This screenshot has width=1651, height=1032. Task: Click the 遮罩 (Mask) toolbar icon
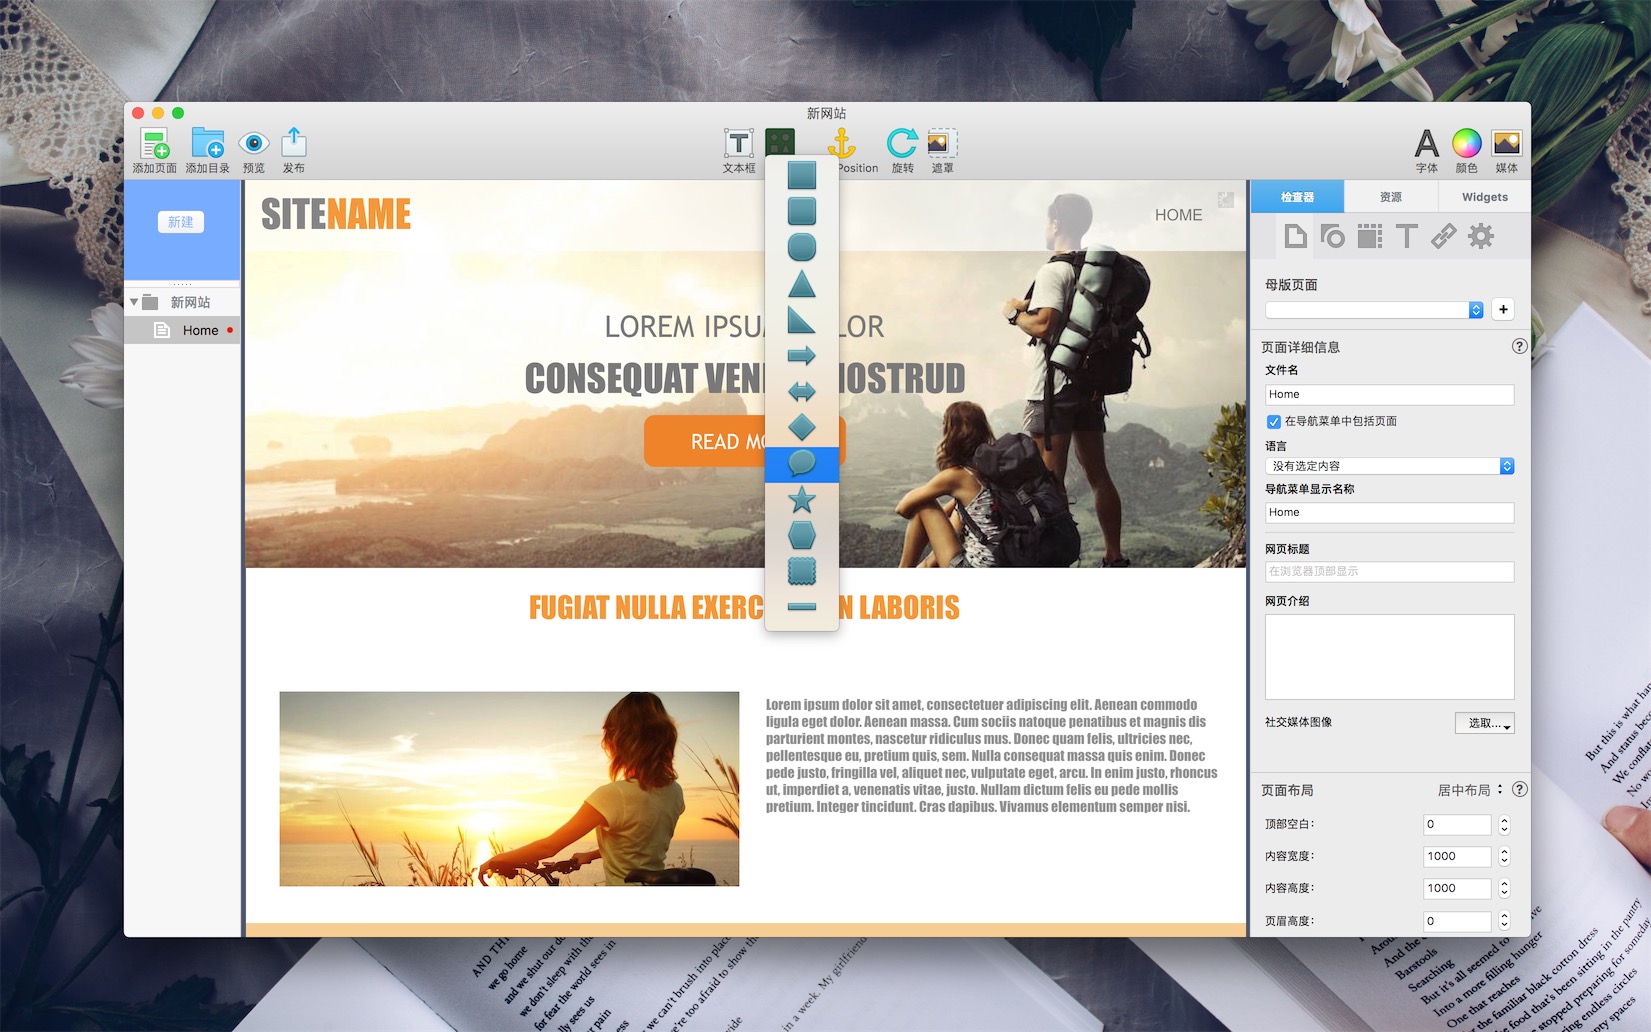pos(942,143)
